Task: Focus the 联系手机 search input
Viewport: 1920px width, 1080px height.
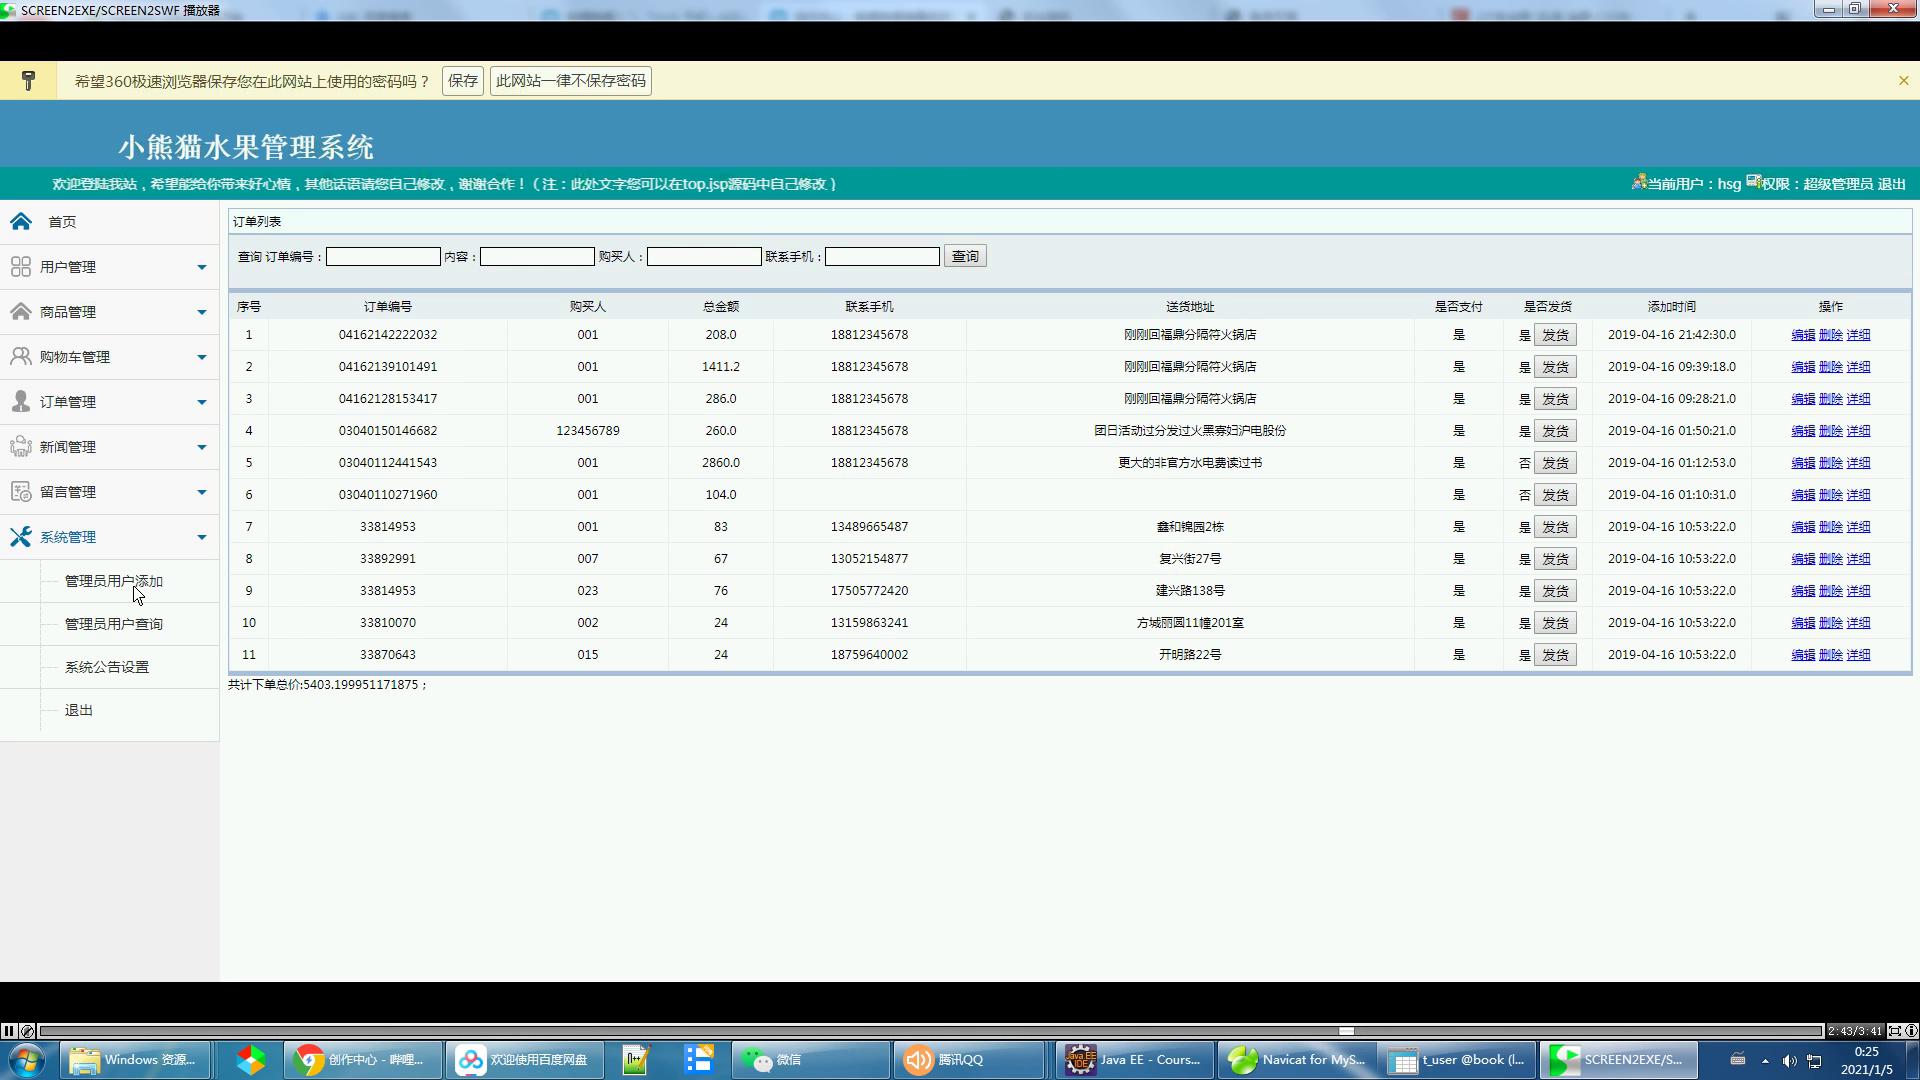Action: pyautogui.click(x=882, y=257)
